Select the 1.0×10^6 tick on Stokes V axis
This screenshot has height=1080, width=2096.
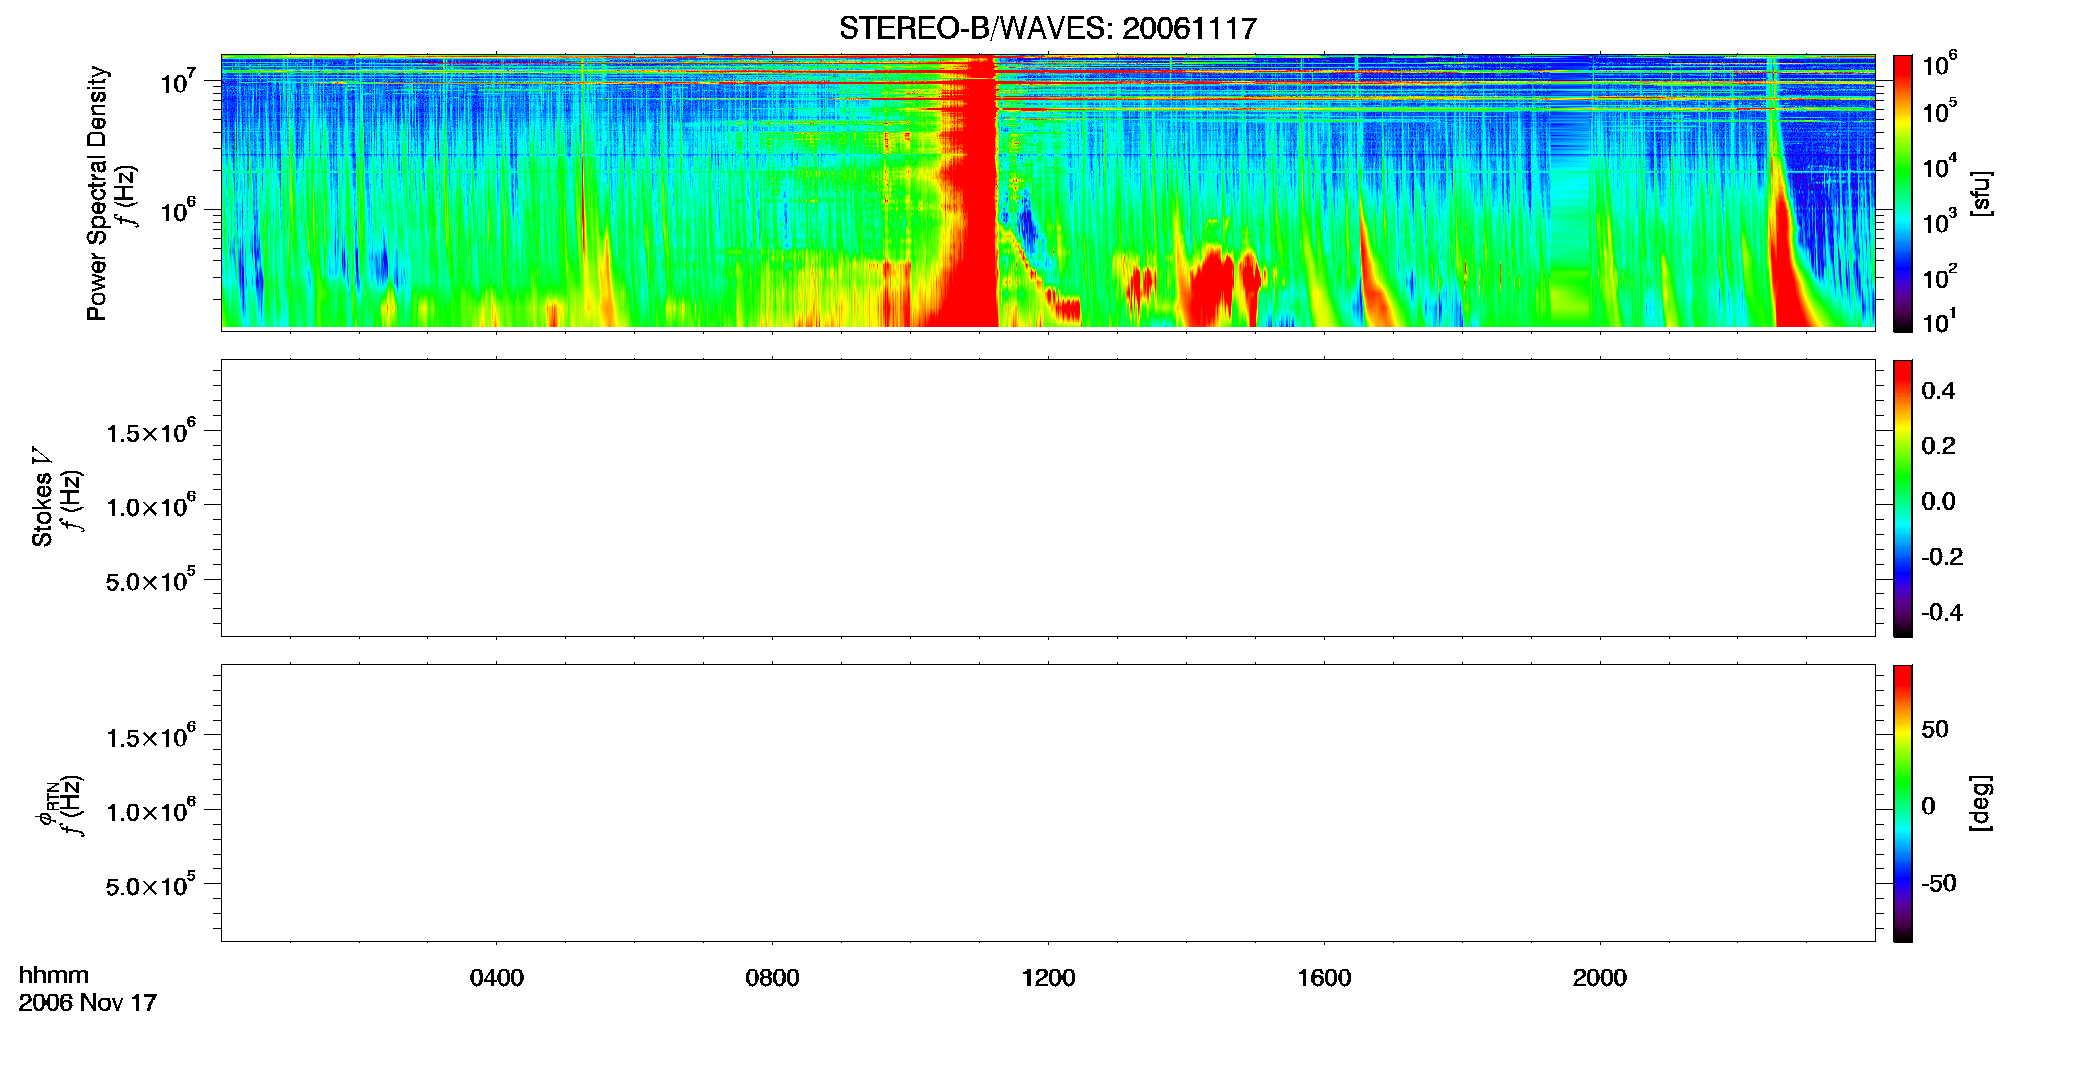[151, 506]
